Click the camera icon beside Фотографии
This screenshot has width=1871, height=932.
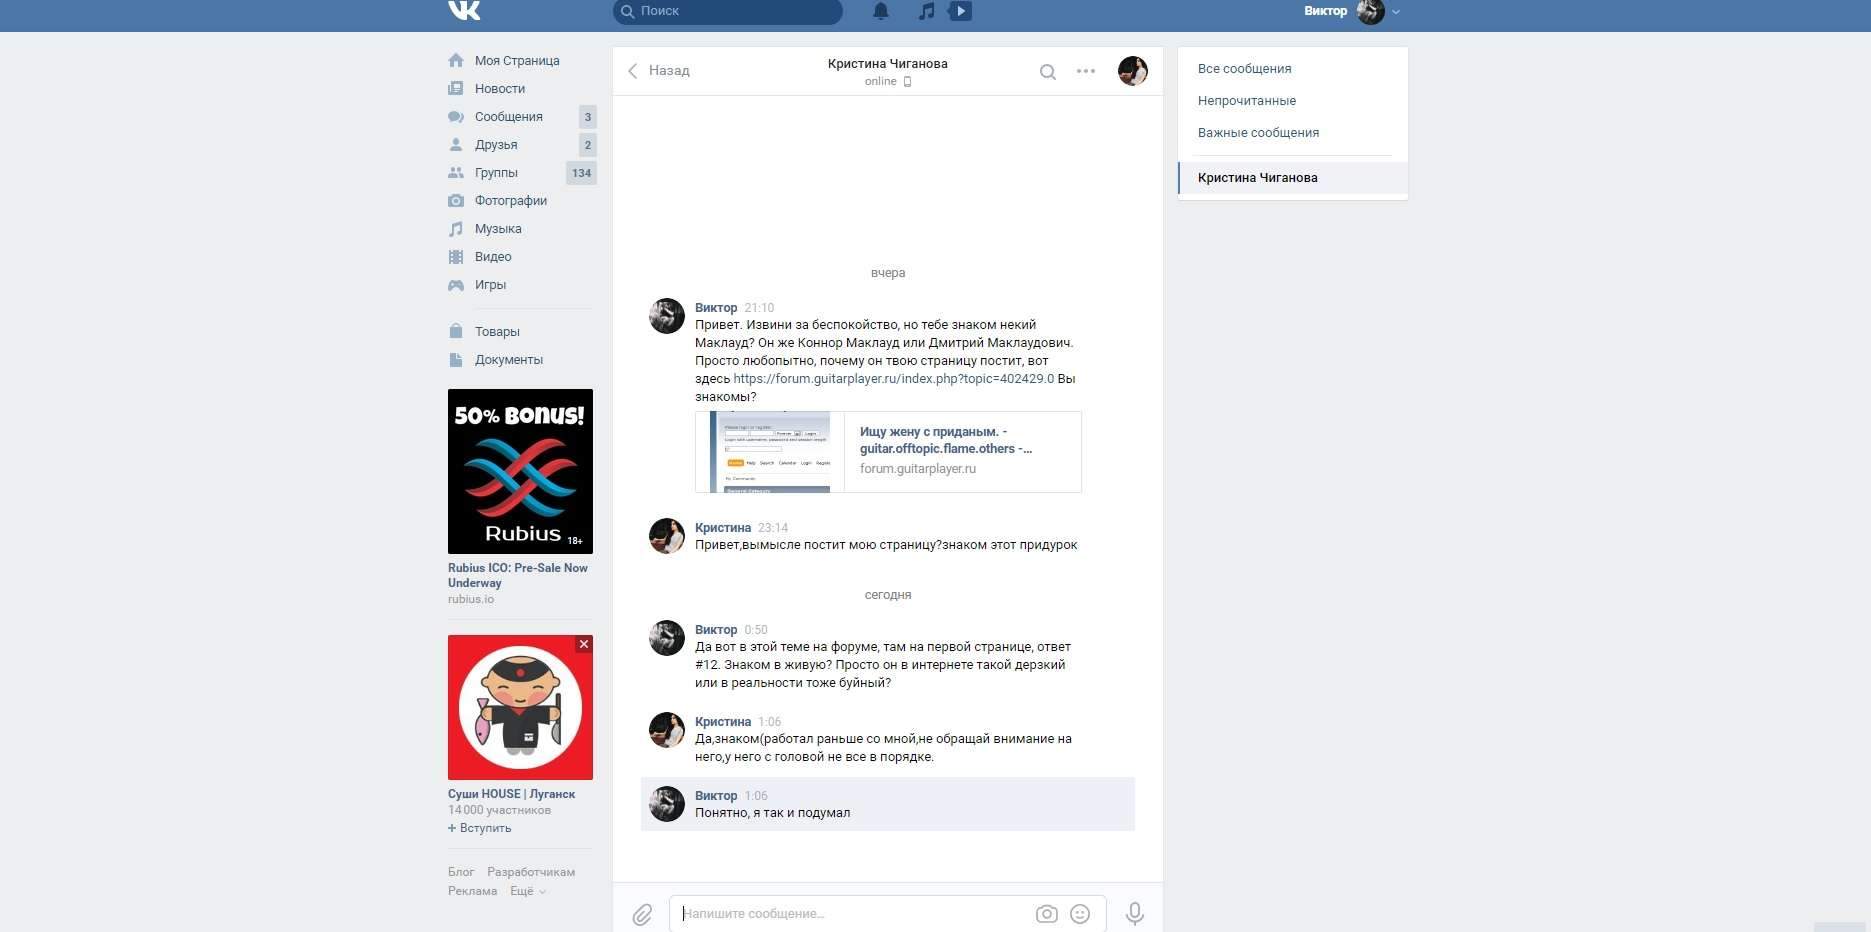tap(456, 201)
